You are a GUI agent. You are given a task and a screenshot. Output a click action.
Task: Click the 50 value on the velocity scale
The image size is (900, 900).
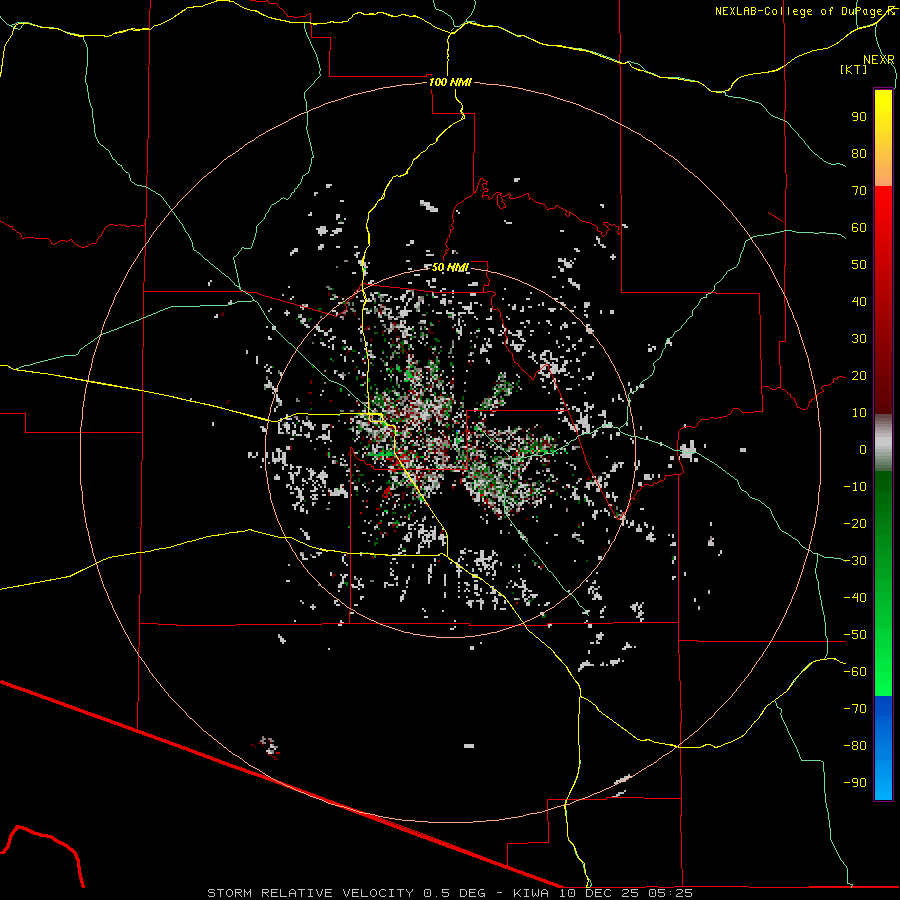tap(859, 265)
